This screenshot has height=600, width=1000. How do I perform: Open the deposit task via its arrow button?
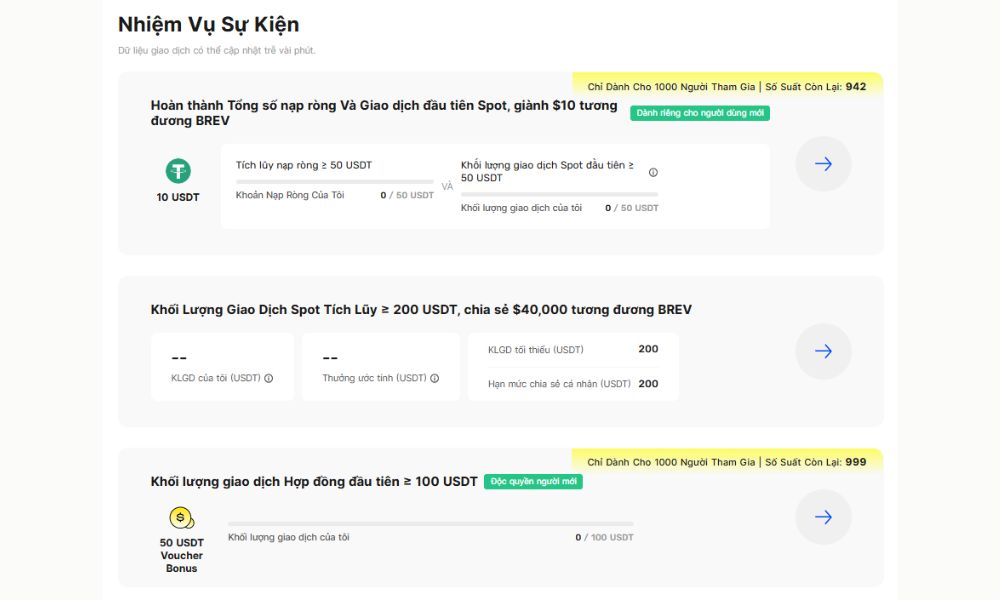(823, 163)
